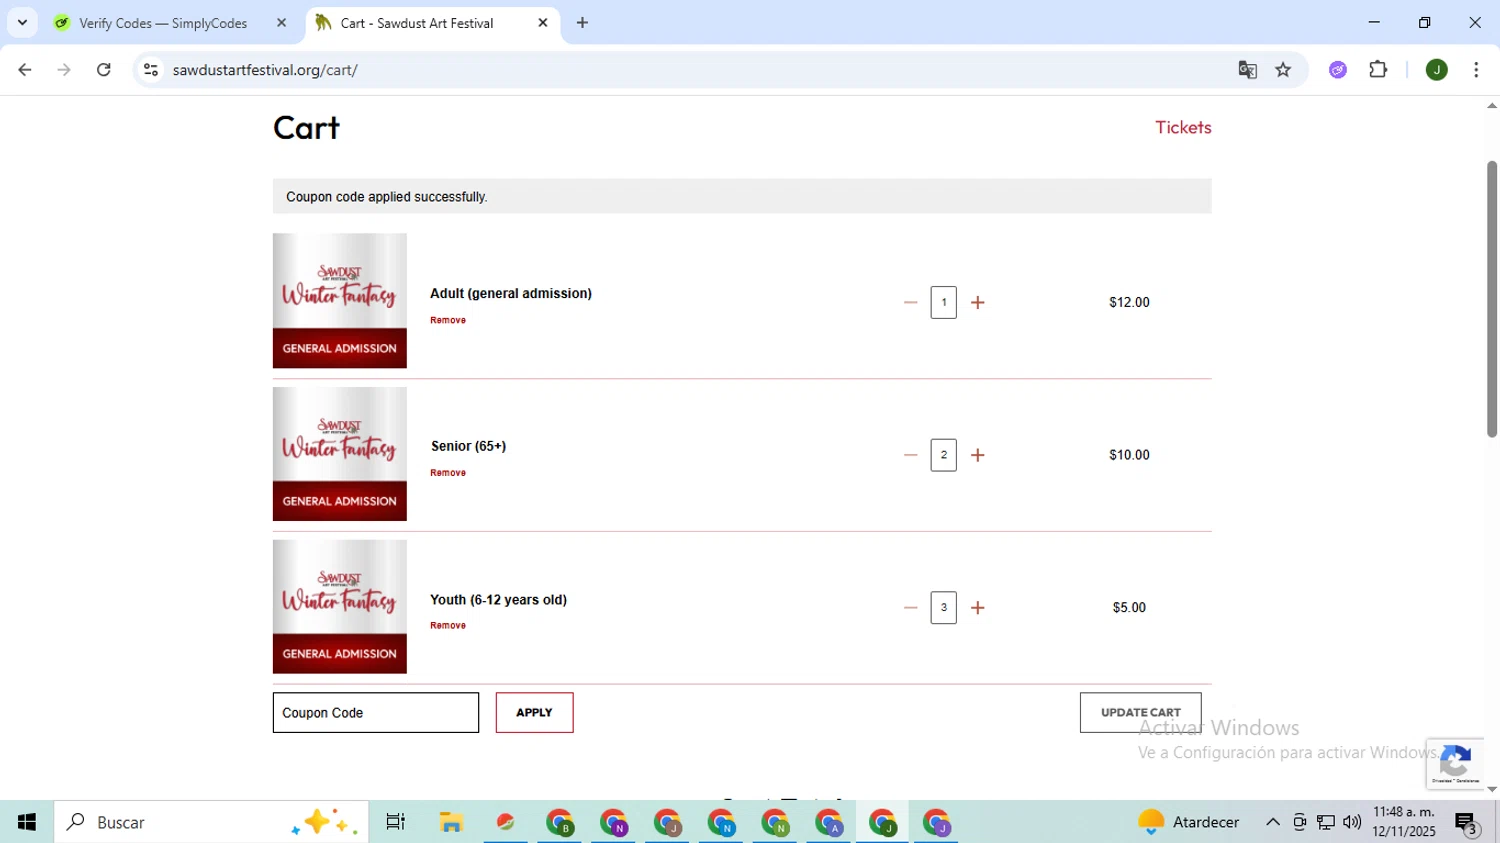Open the Chrome taskbar icon with A badge
This screenshot has height=843, width=1500.
tap(829, 822)
